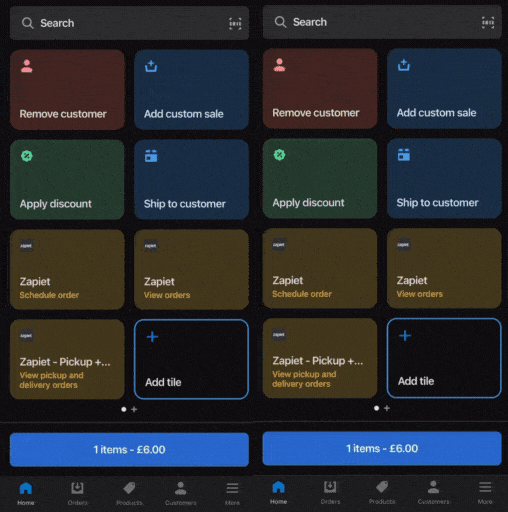Tap Add custom sale tile on right screen
Viewport: 508px width, 512px height.
point(444,89)
